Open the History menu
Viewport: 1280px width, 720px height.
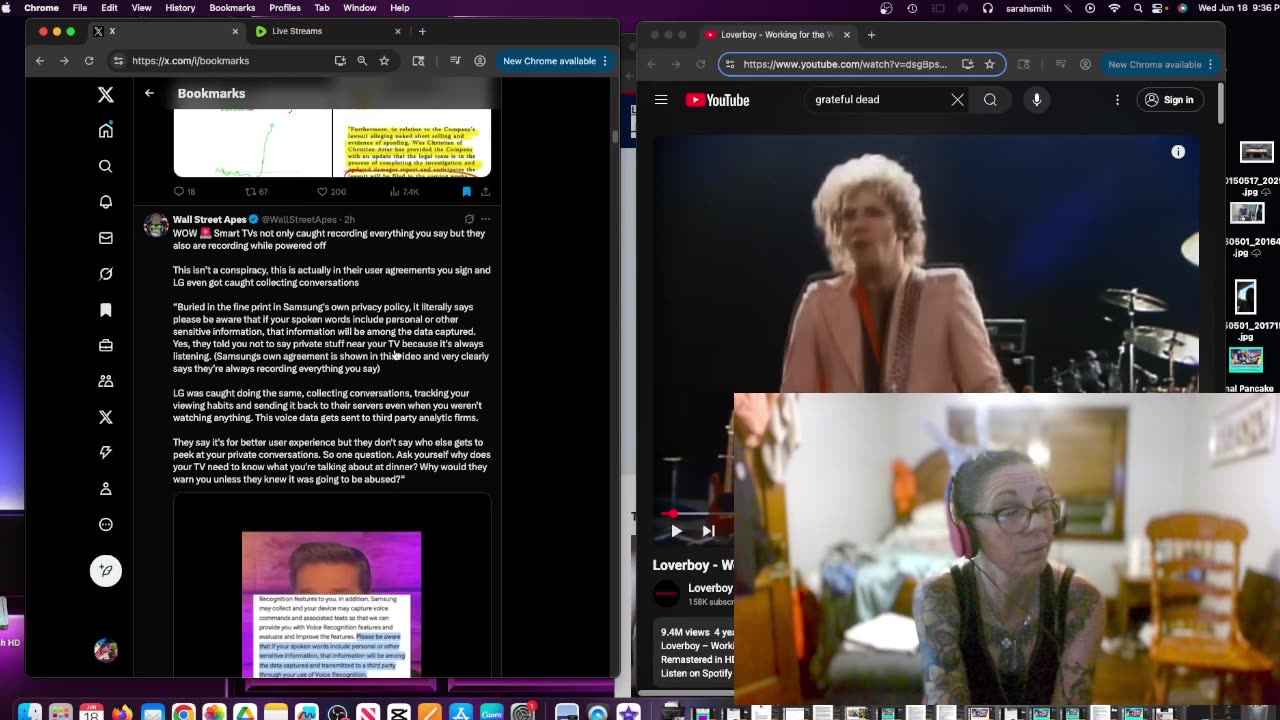[180, 8]
